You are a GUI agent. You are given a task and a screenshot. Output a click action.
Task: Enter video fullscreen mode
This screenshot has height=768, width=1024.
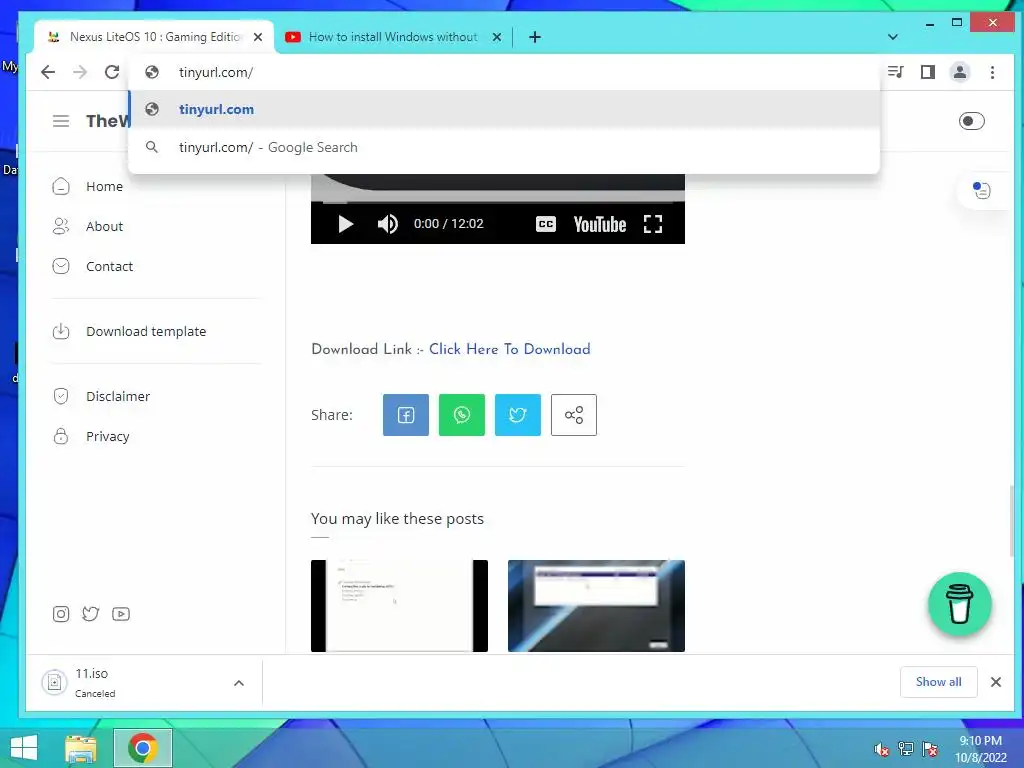click(x=653, y=224)
